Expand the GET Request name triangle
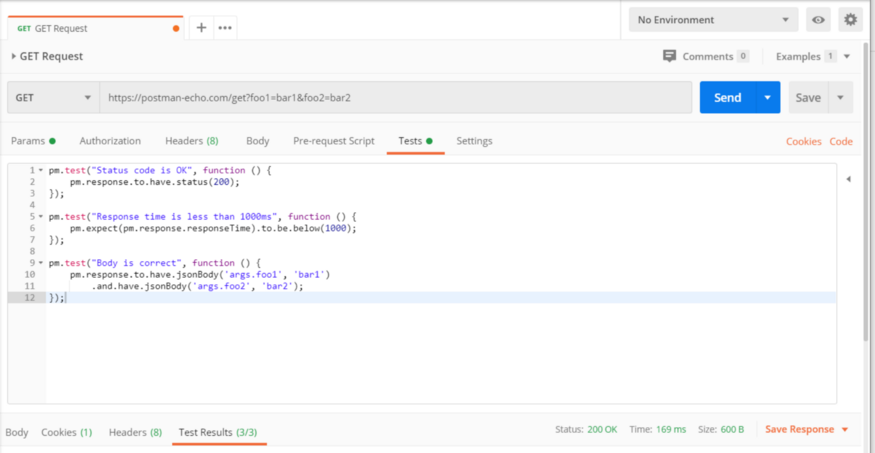 pyautogui.click(x=13, y=57)
